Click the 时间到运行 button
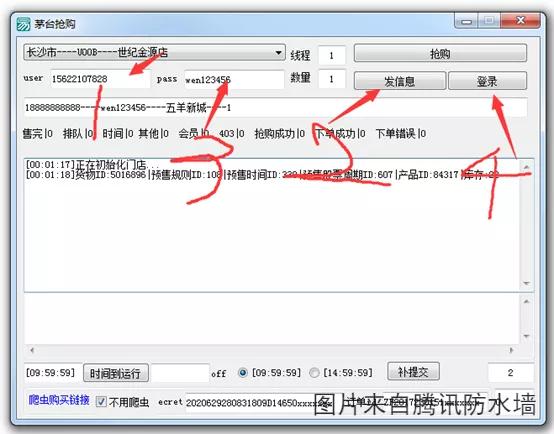Viewport: 554px width, 434px height. 116,373
